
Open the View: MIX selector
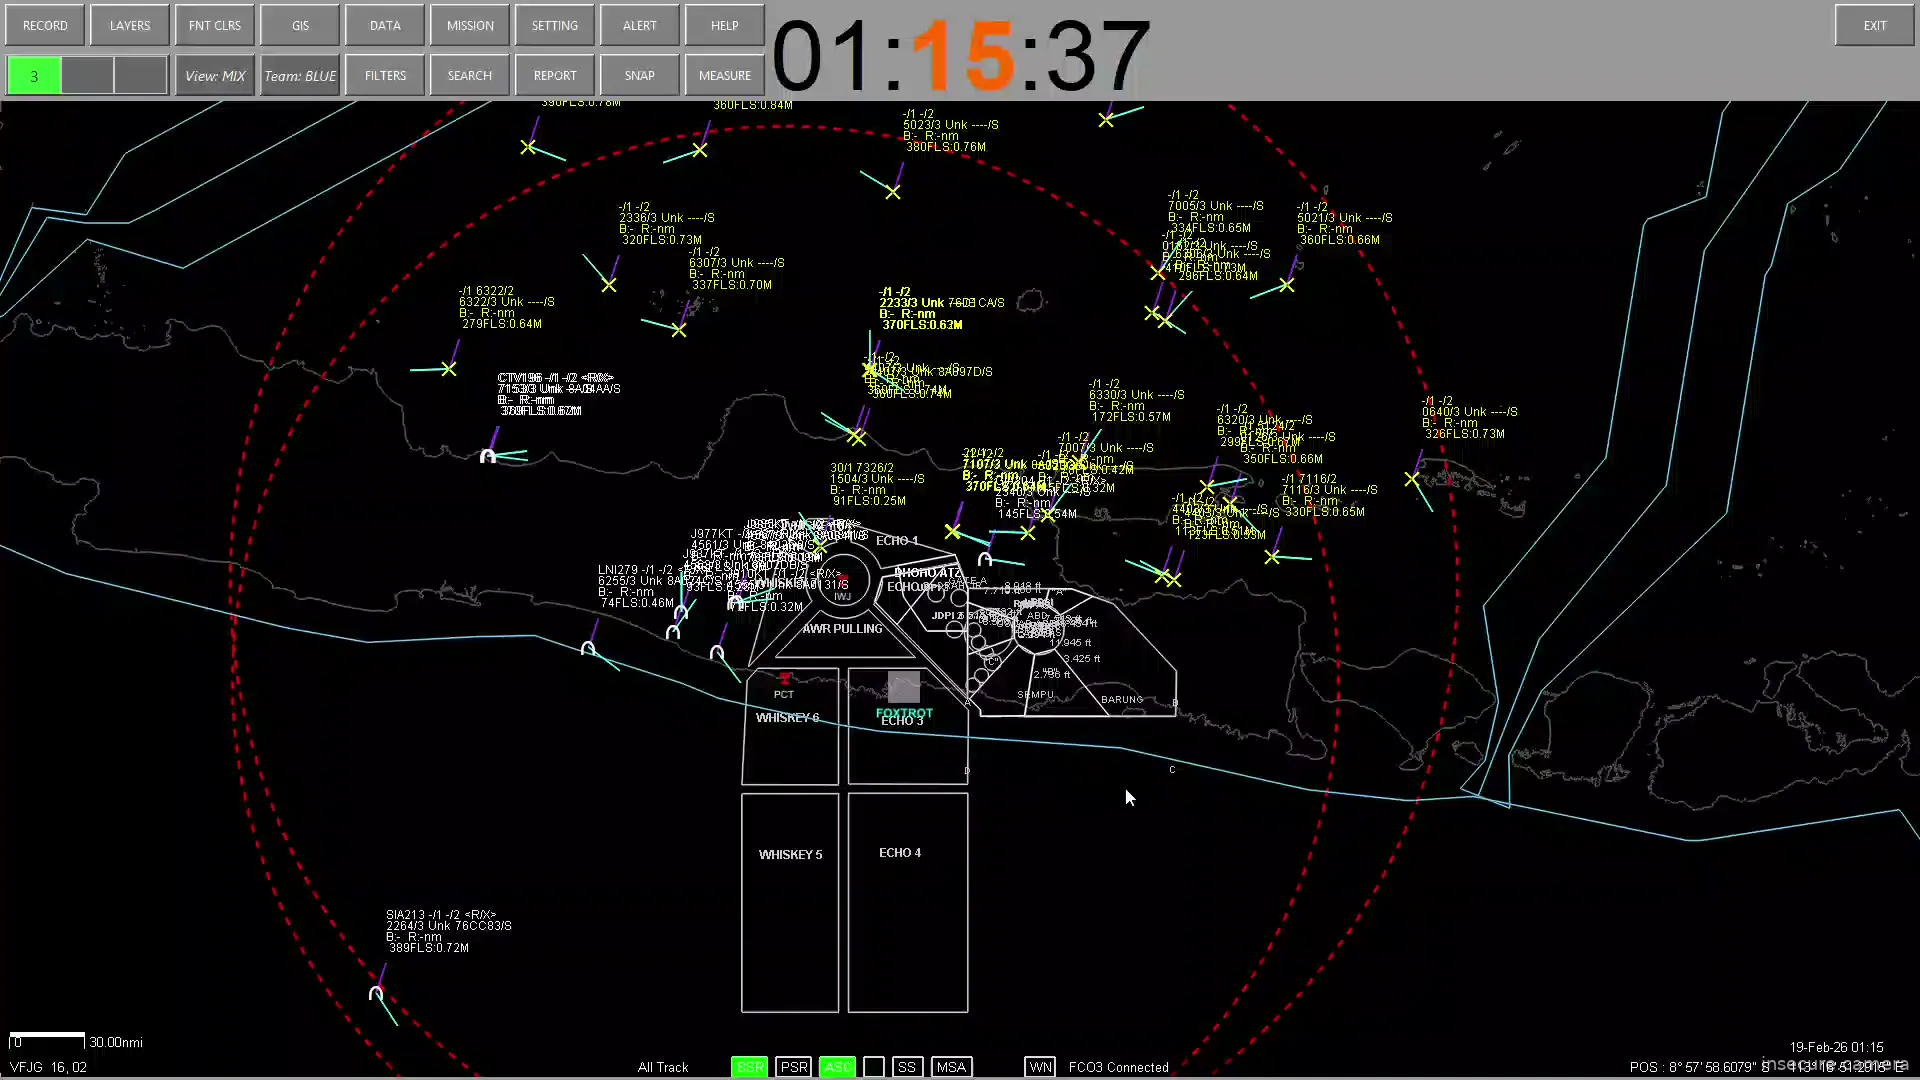point(215,76)
